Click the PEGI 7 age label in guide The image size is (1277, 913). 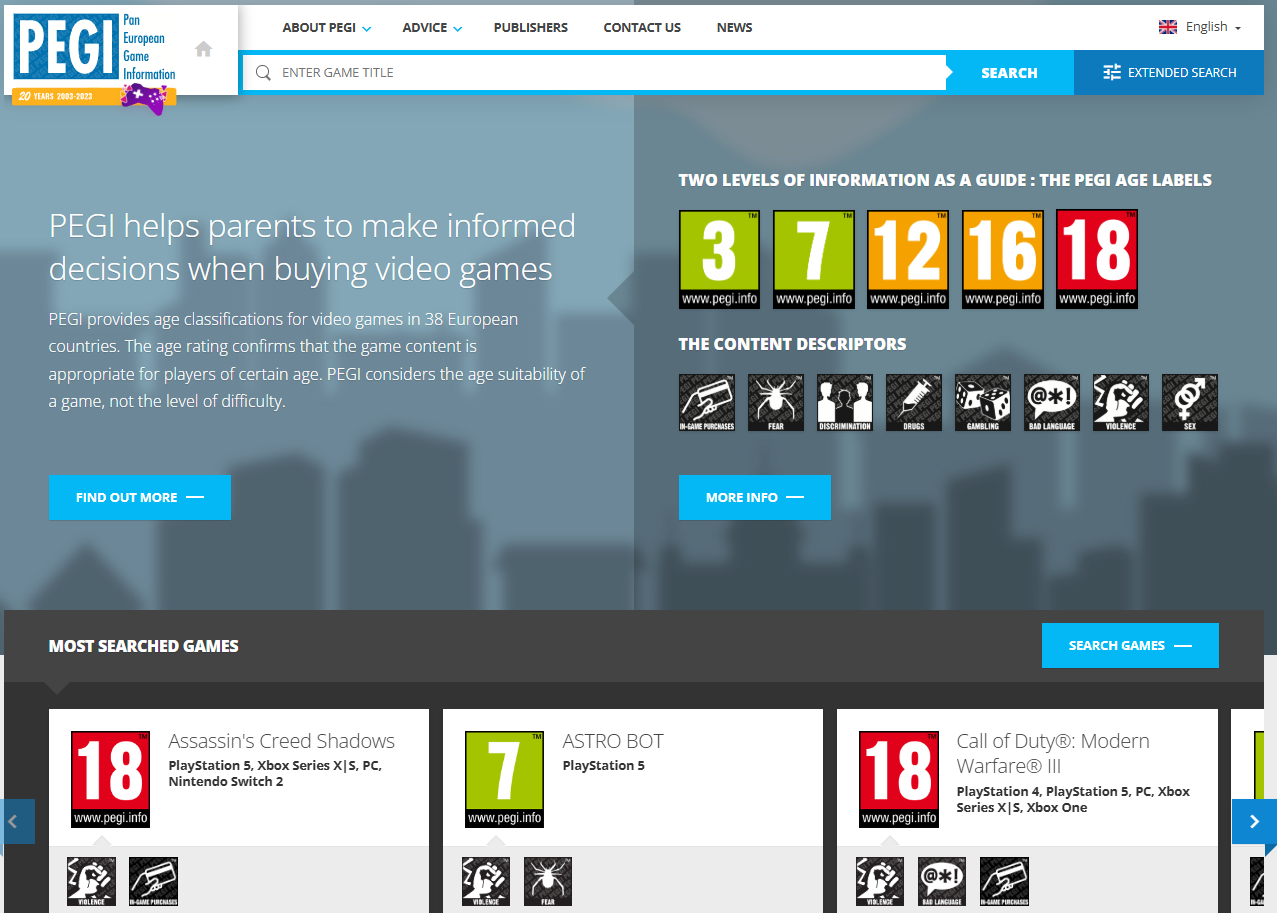point(814,259)
